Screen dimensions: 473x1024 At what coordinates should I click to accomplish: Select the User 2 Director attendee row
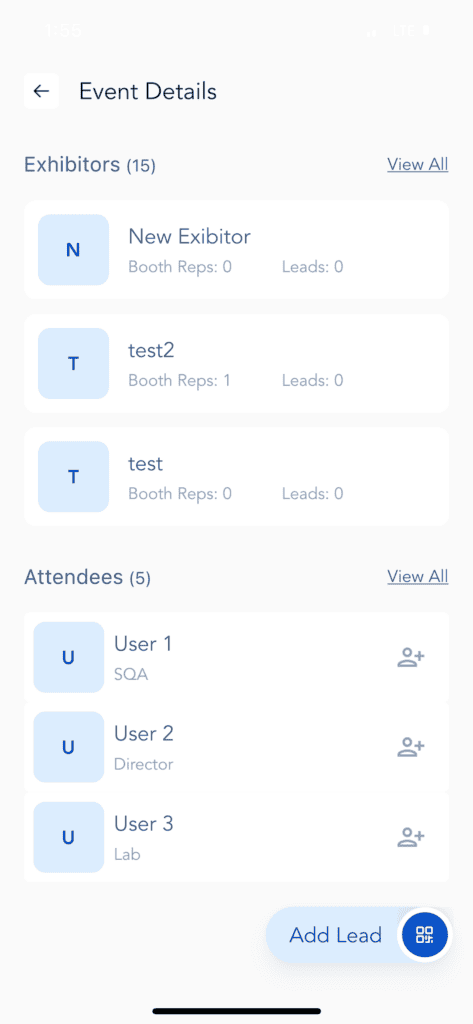pos(236,747)
